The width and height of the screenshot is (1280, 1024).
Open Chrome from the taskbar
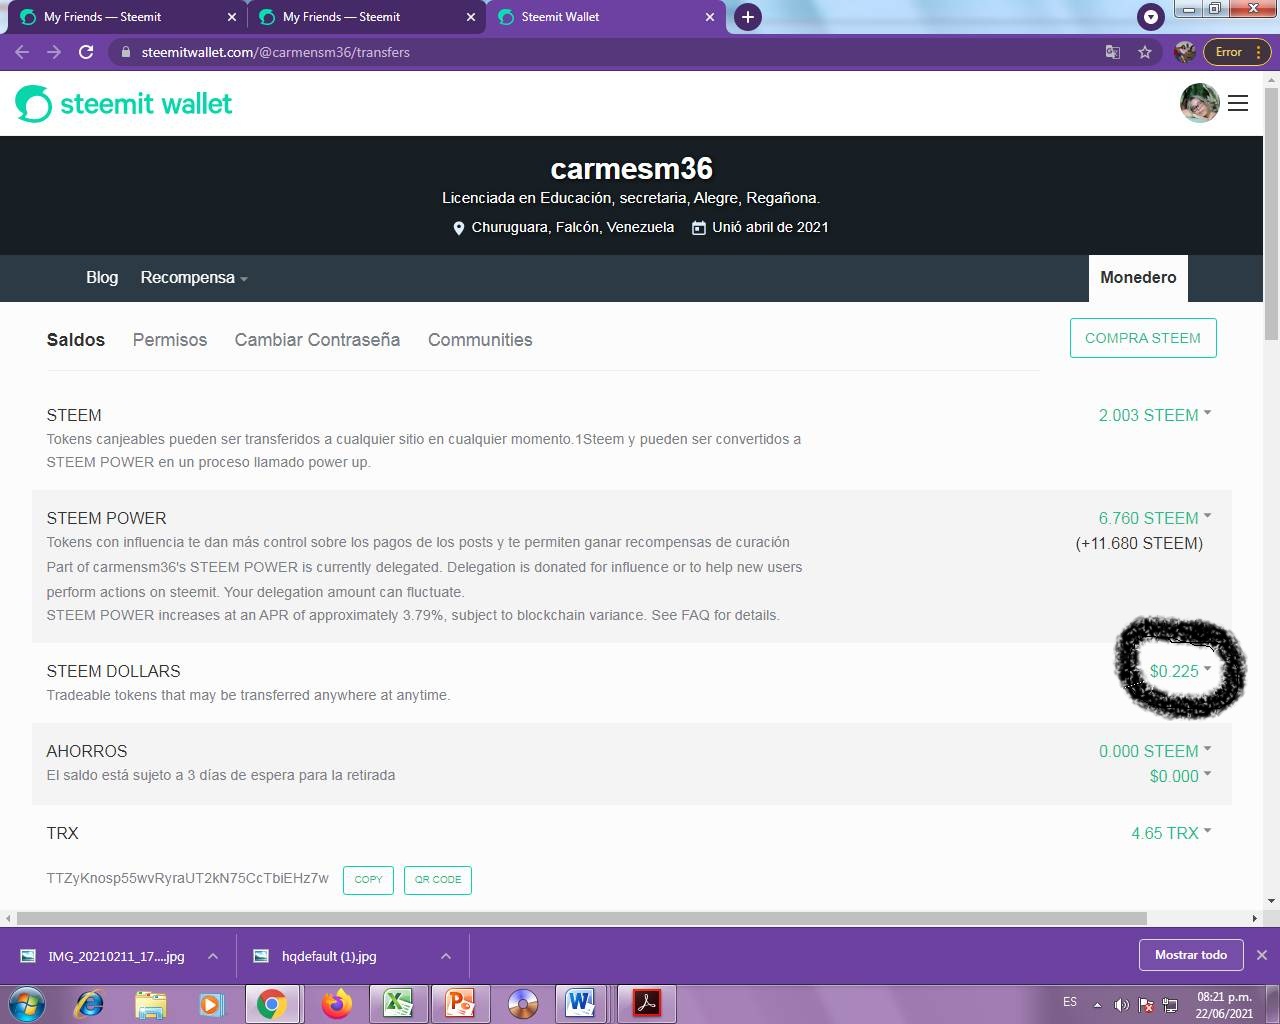(271, 1003)
